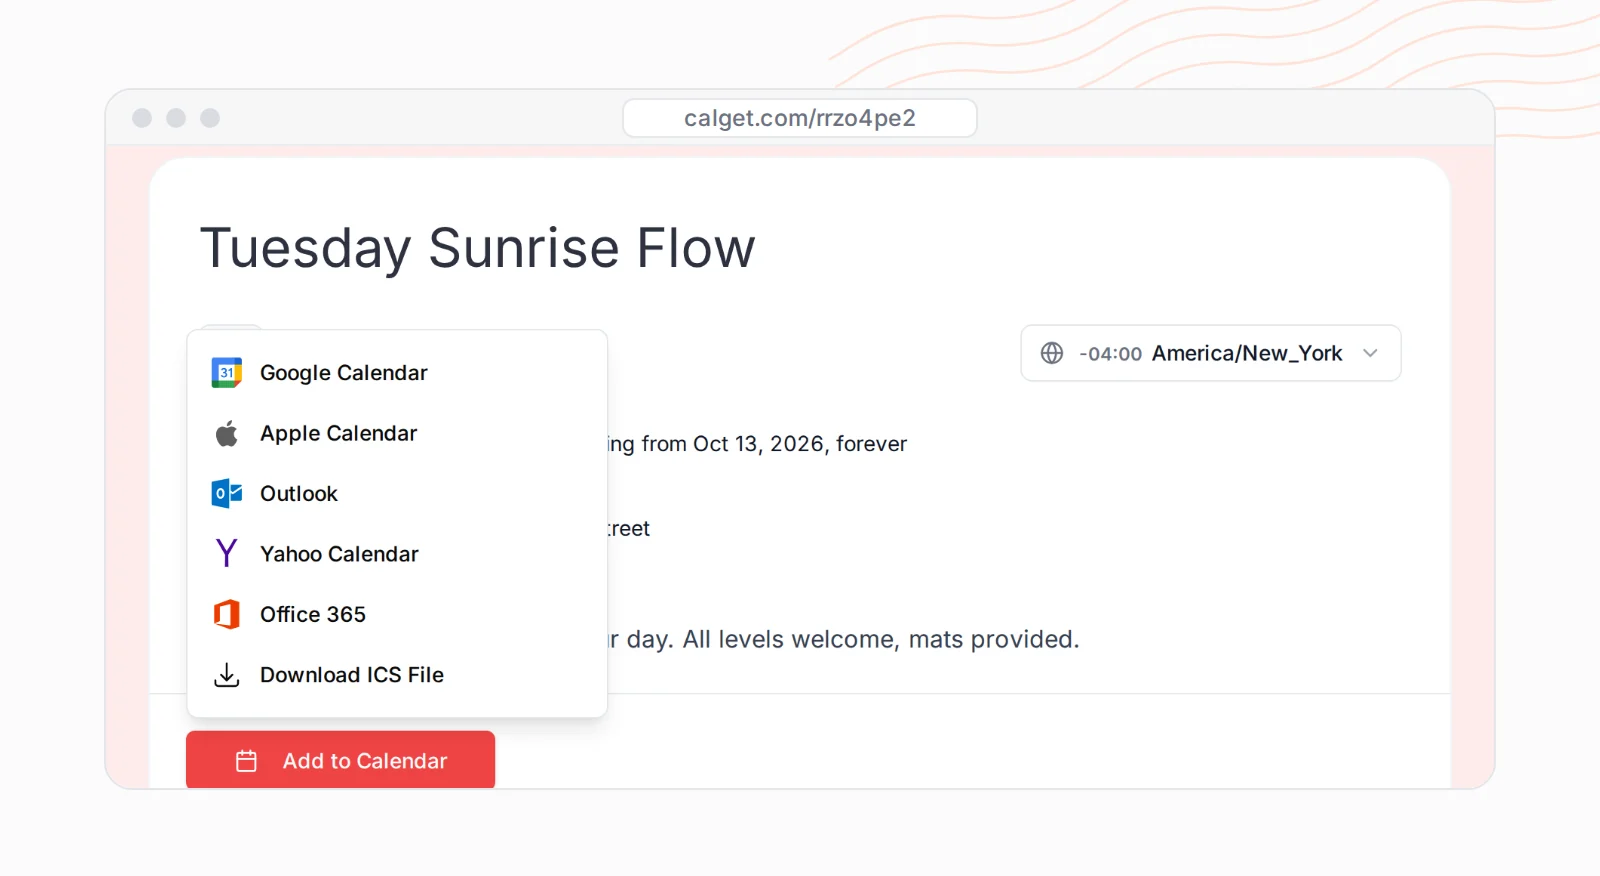Viewport: 1600px width, 876px height.
Task: Select Apple Calendar option
Action: tap(397, 433)
